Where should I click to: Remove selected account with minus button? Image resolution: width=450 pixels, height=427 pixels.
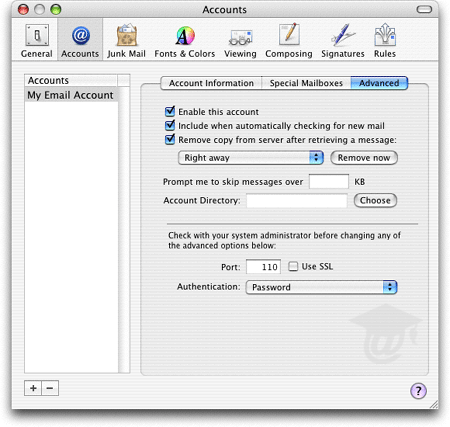(50, 388)
